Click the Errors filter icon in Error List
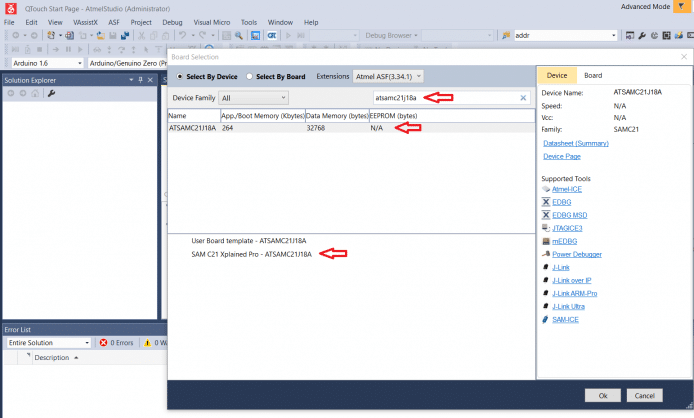Image resolution: width=694 pixels, height=418 pixels. point(103,343)
